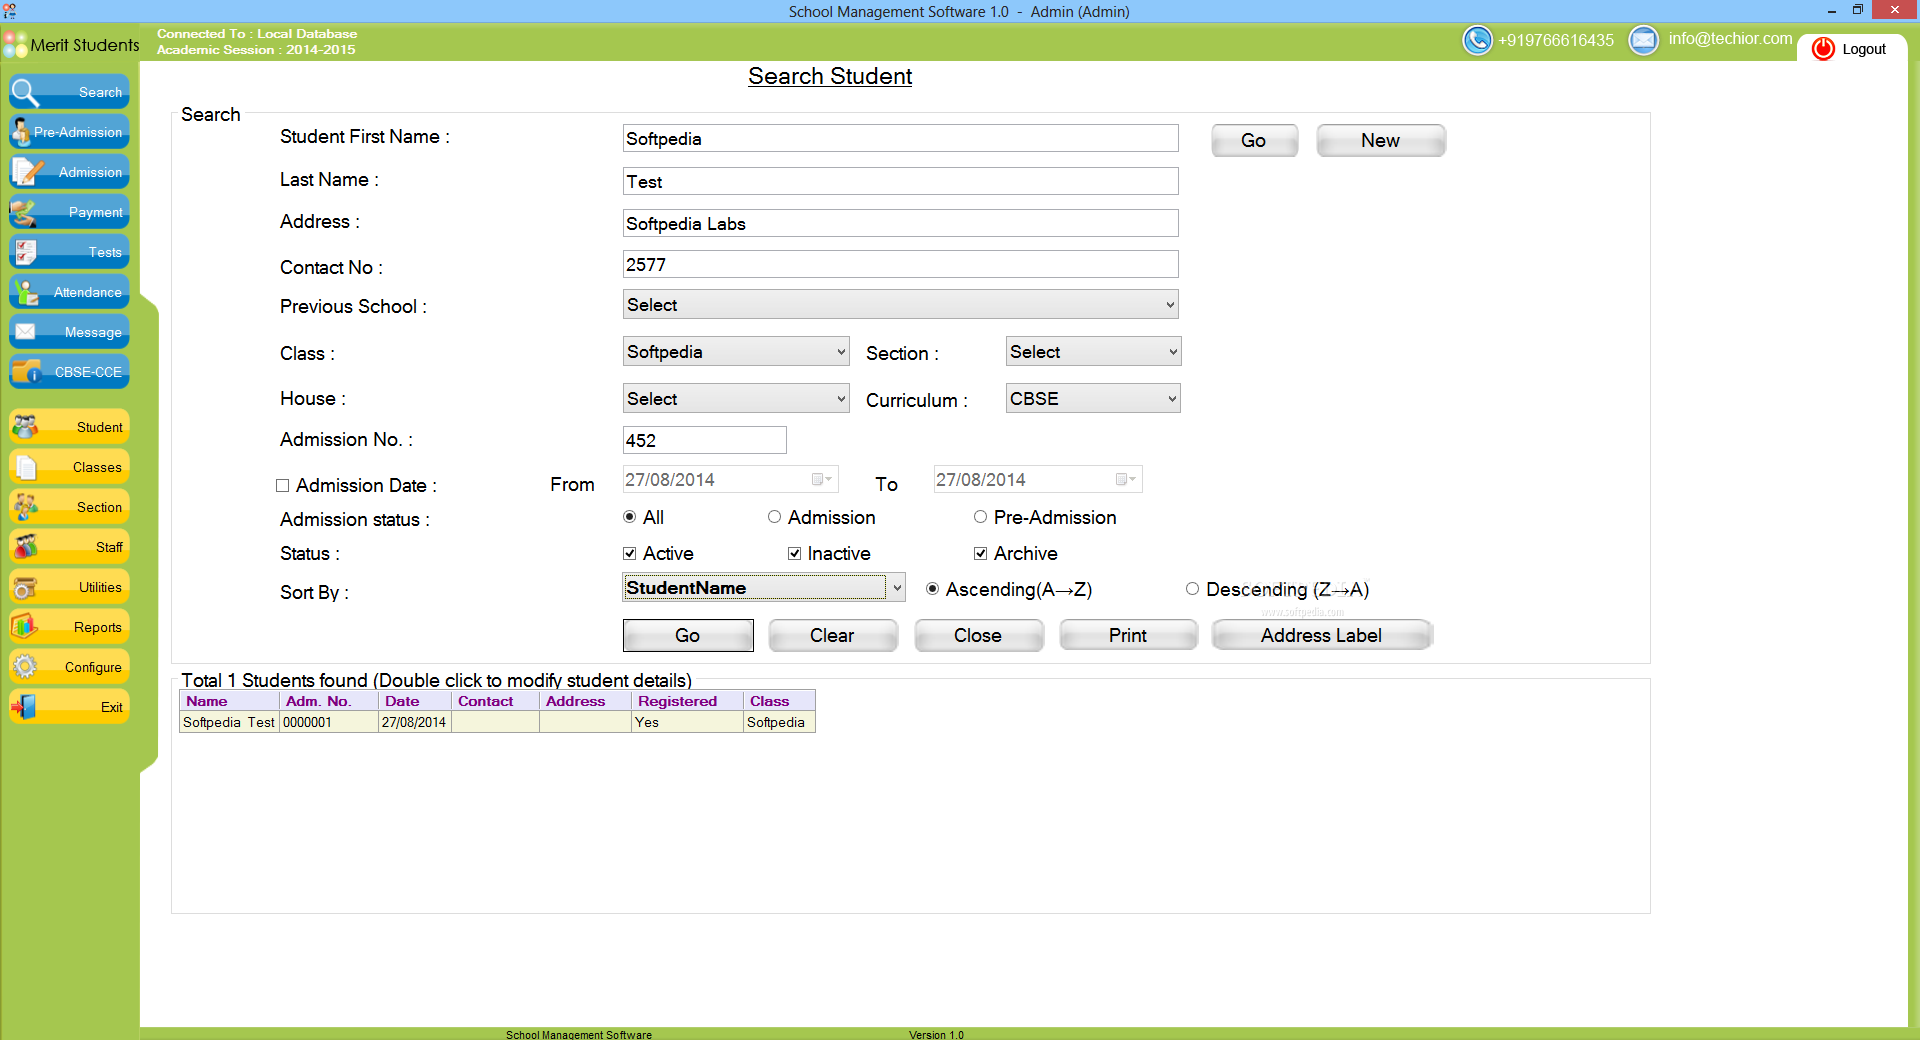Click the Address Label button
Screen dimensions: 1920x1040
click(x=1321, y=636)
